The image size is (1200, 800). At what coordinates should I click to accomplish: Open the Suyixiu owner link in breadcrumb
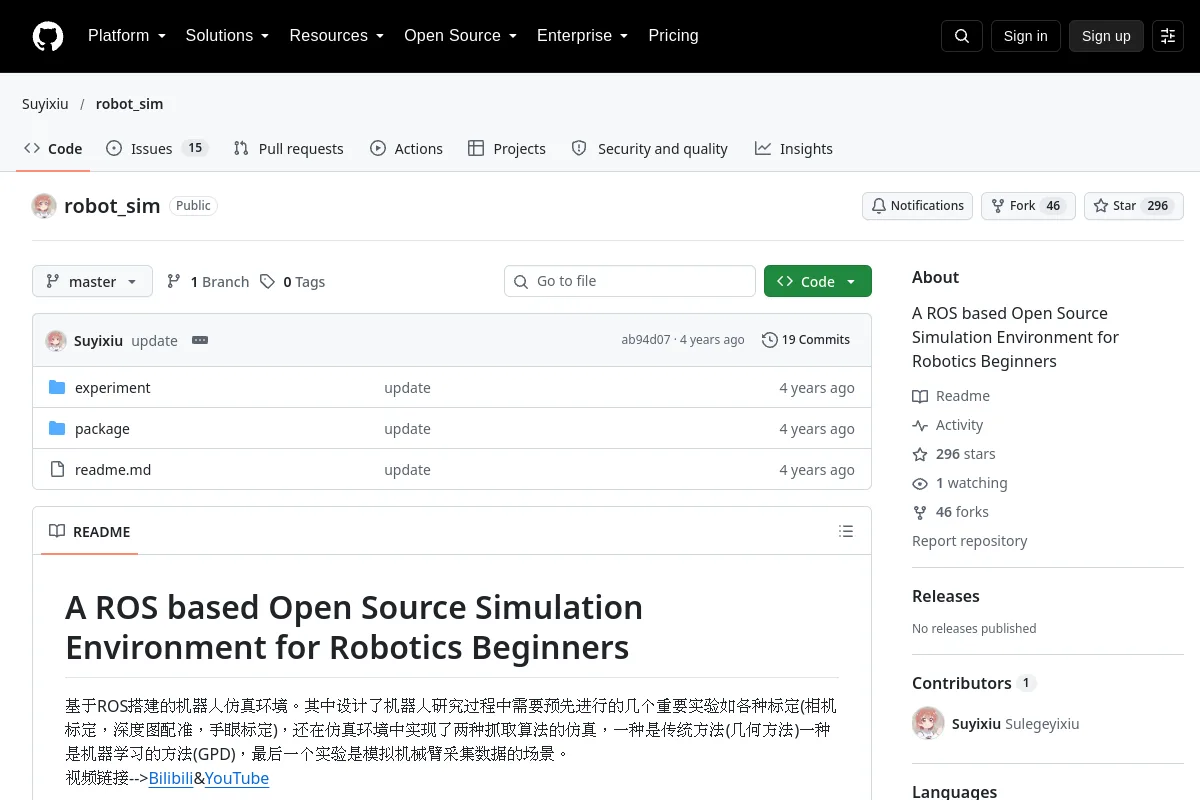point(45,104)
